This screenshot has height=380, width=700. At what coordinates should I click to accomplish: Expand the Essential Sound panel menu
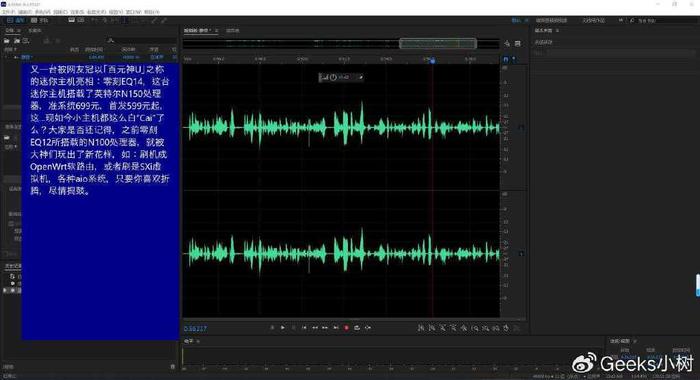[557, 30]
